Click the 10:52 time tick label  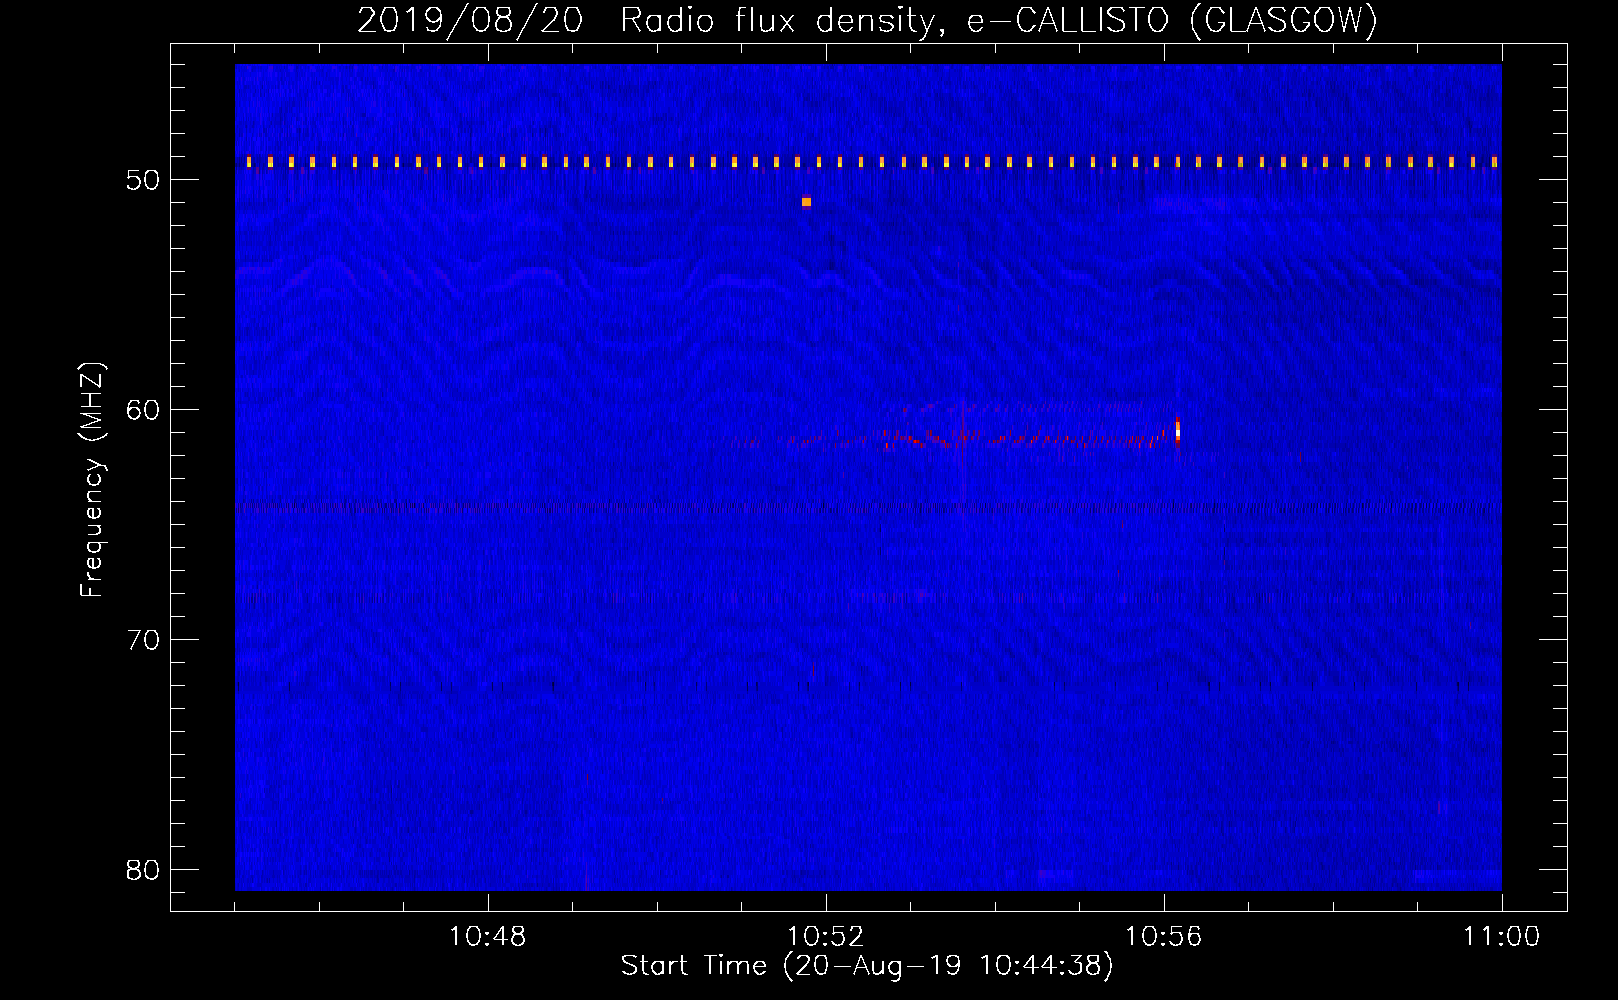[825, 937]
